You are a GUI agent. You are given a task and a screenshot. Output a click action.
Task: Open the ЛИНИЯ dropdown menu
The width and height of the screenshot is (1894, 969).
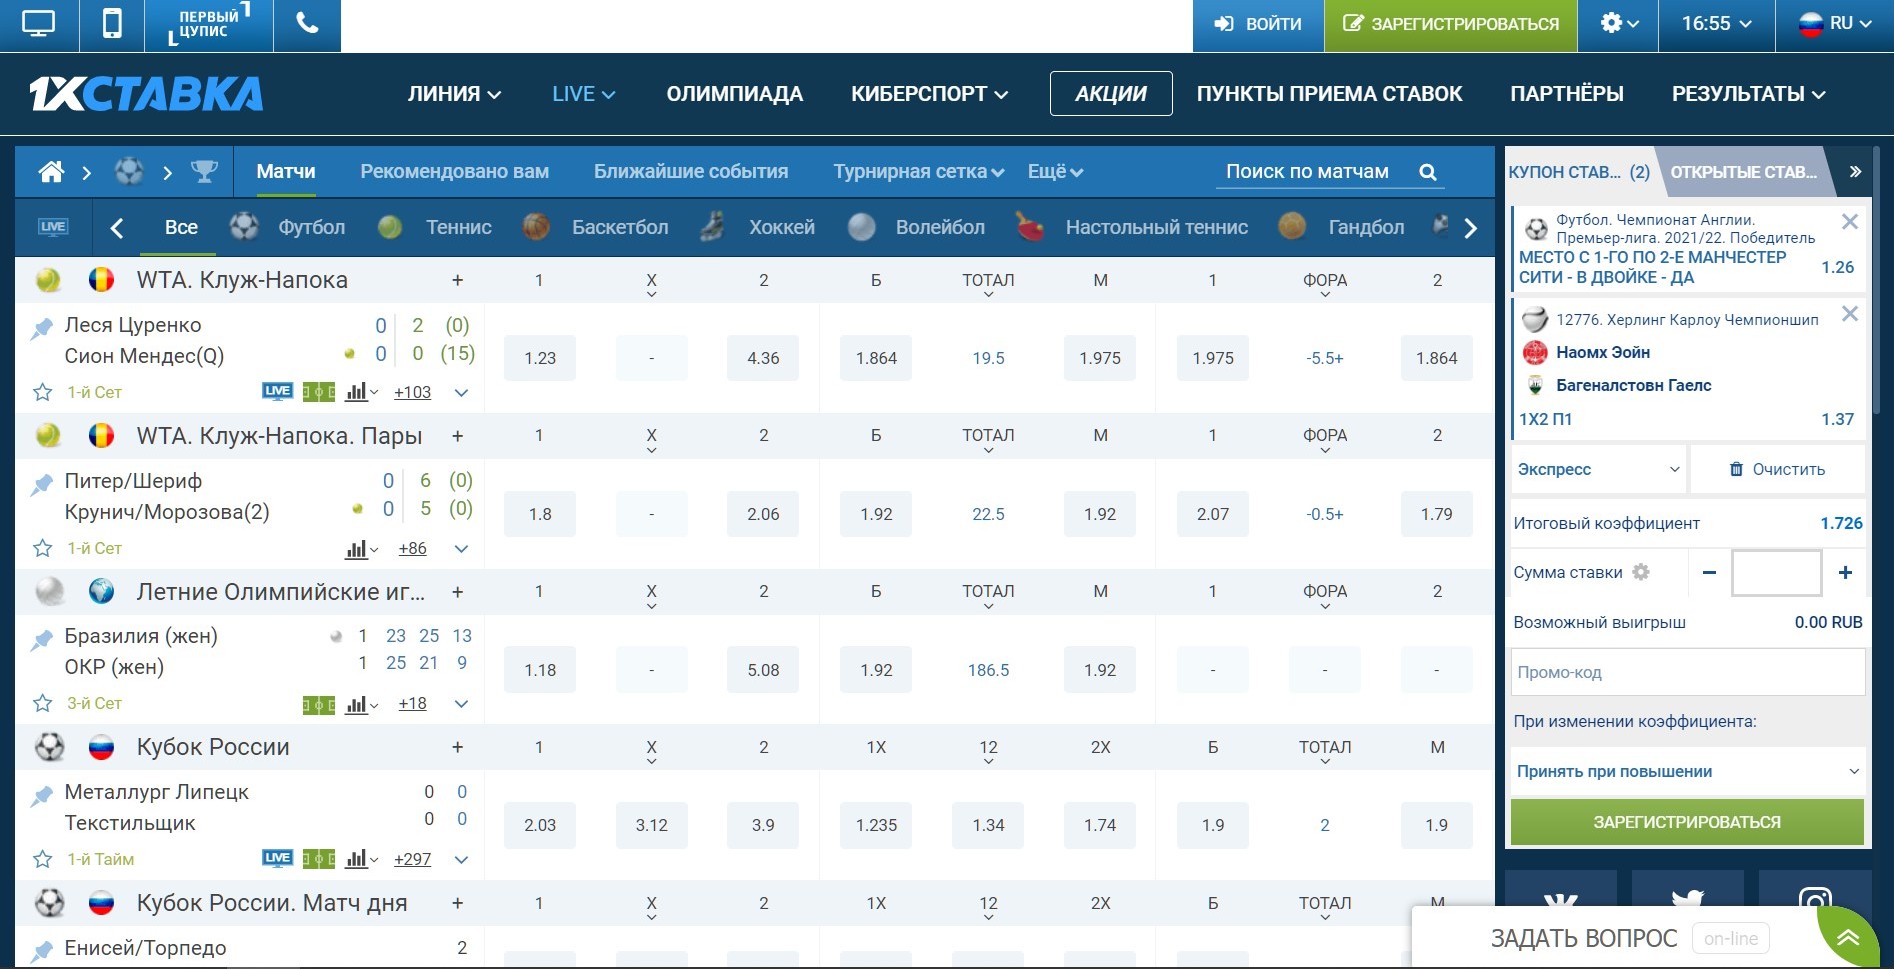(454, 94)
